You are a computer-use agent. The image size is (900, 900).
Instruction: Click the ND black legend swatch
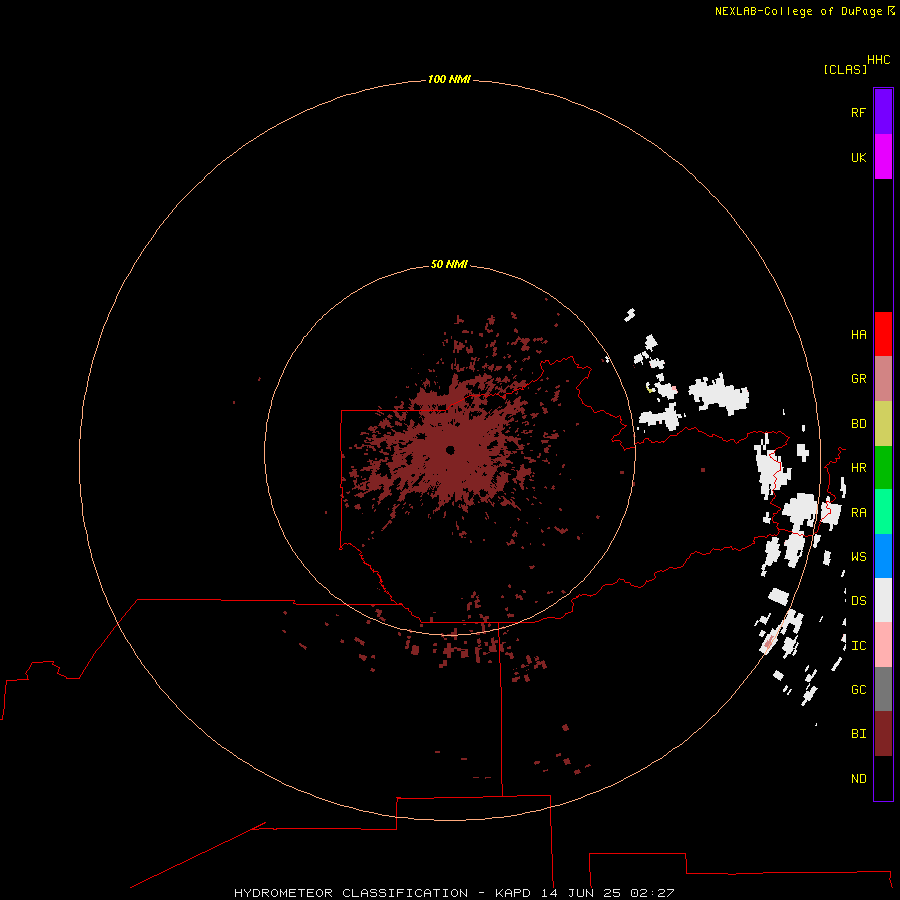(x=883, y=778)
